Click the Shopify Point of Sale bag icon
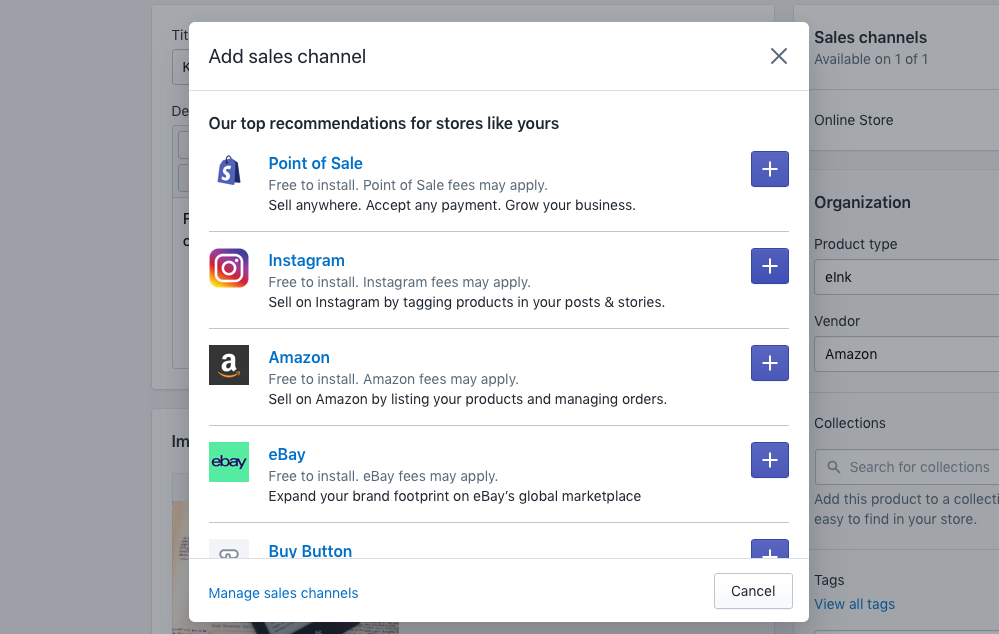 (229, 171)
